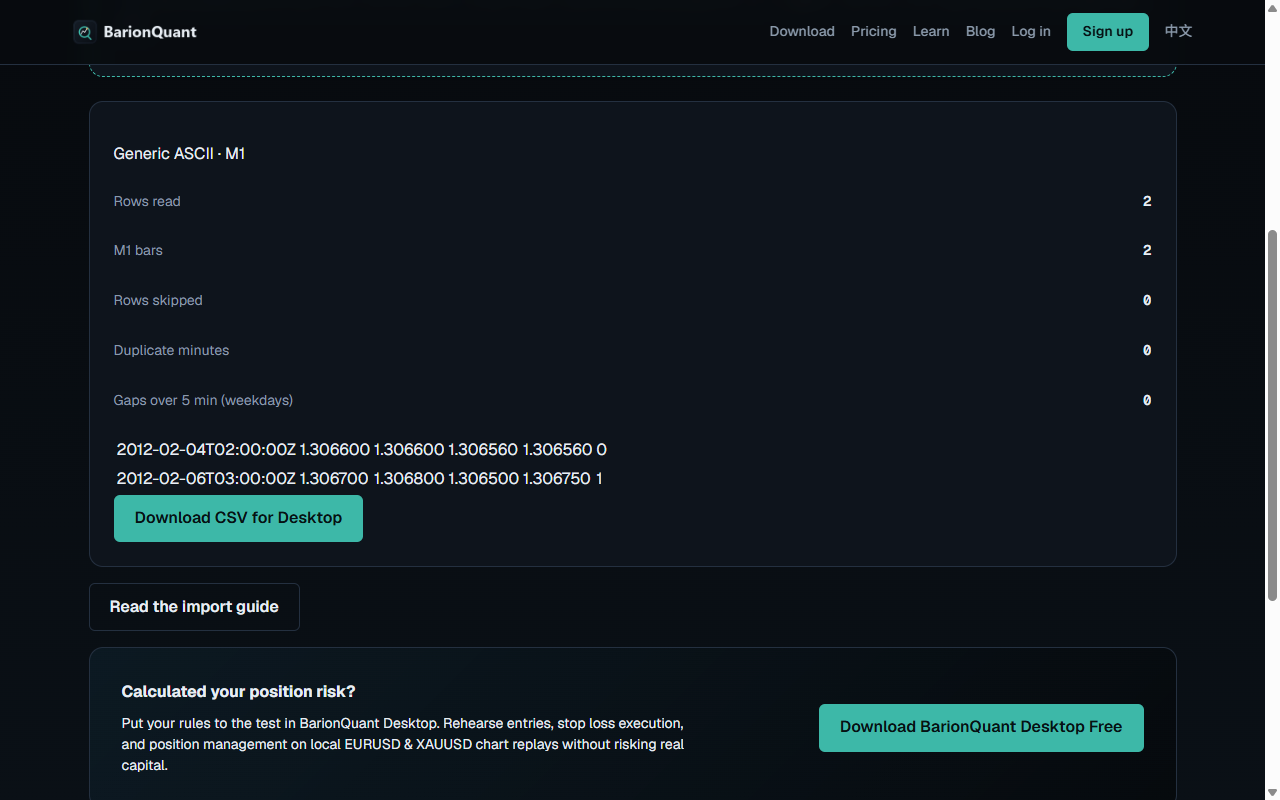The width and height of the screenshot is (1280, 800).
Task: Click the Sign up button
Action: pyautogui.click(x=1108, y=32)
